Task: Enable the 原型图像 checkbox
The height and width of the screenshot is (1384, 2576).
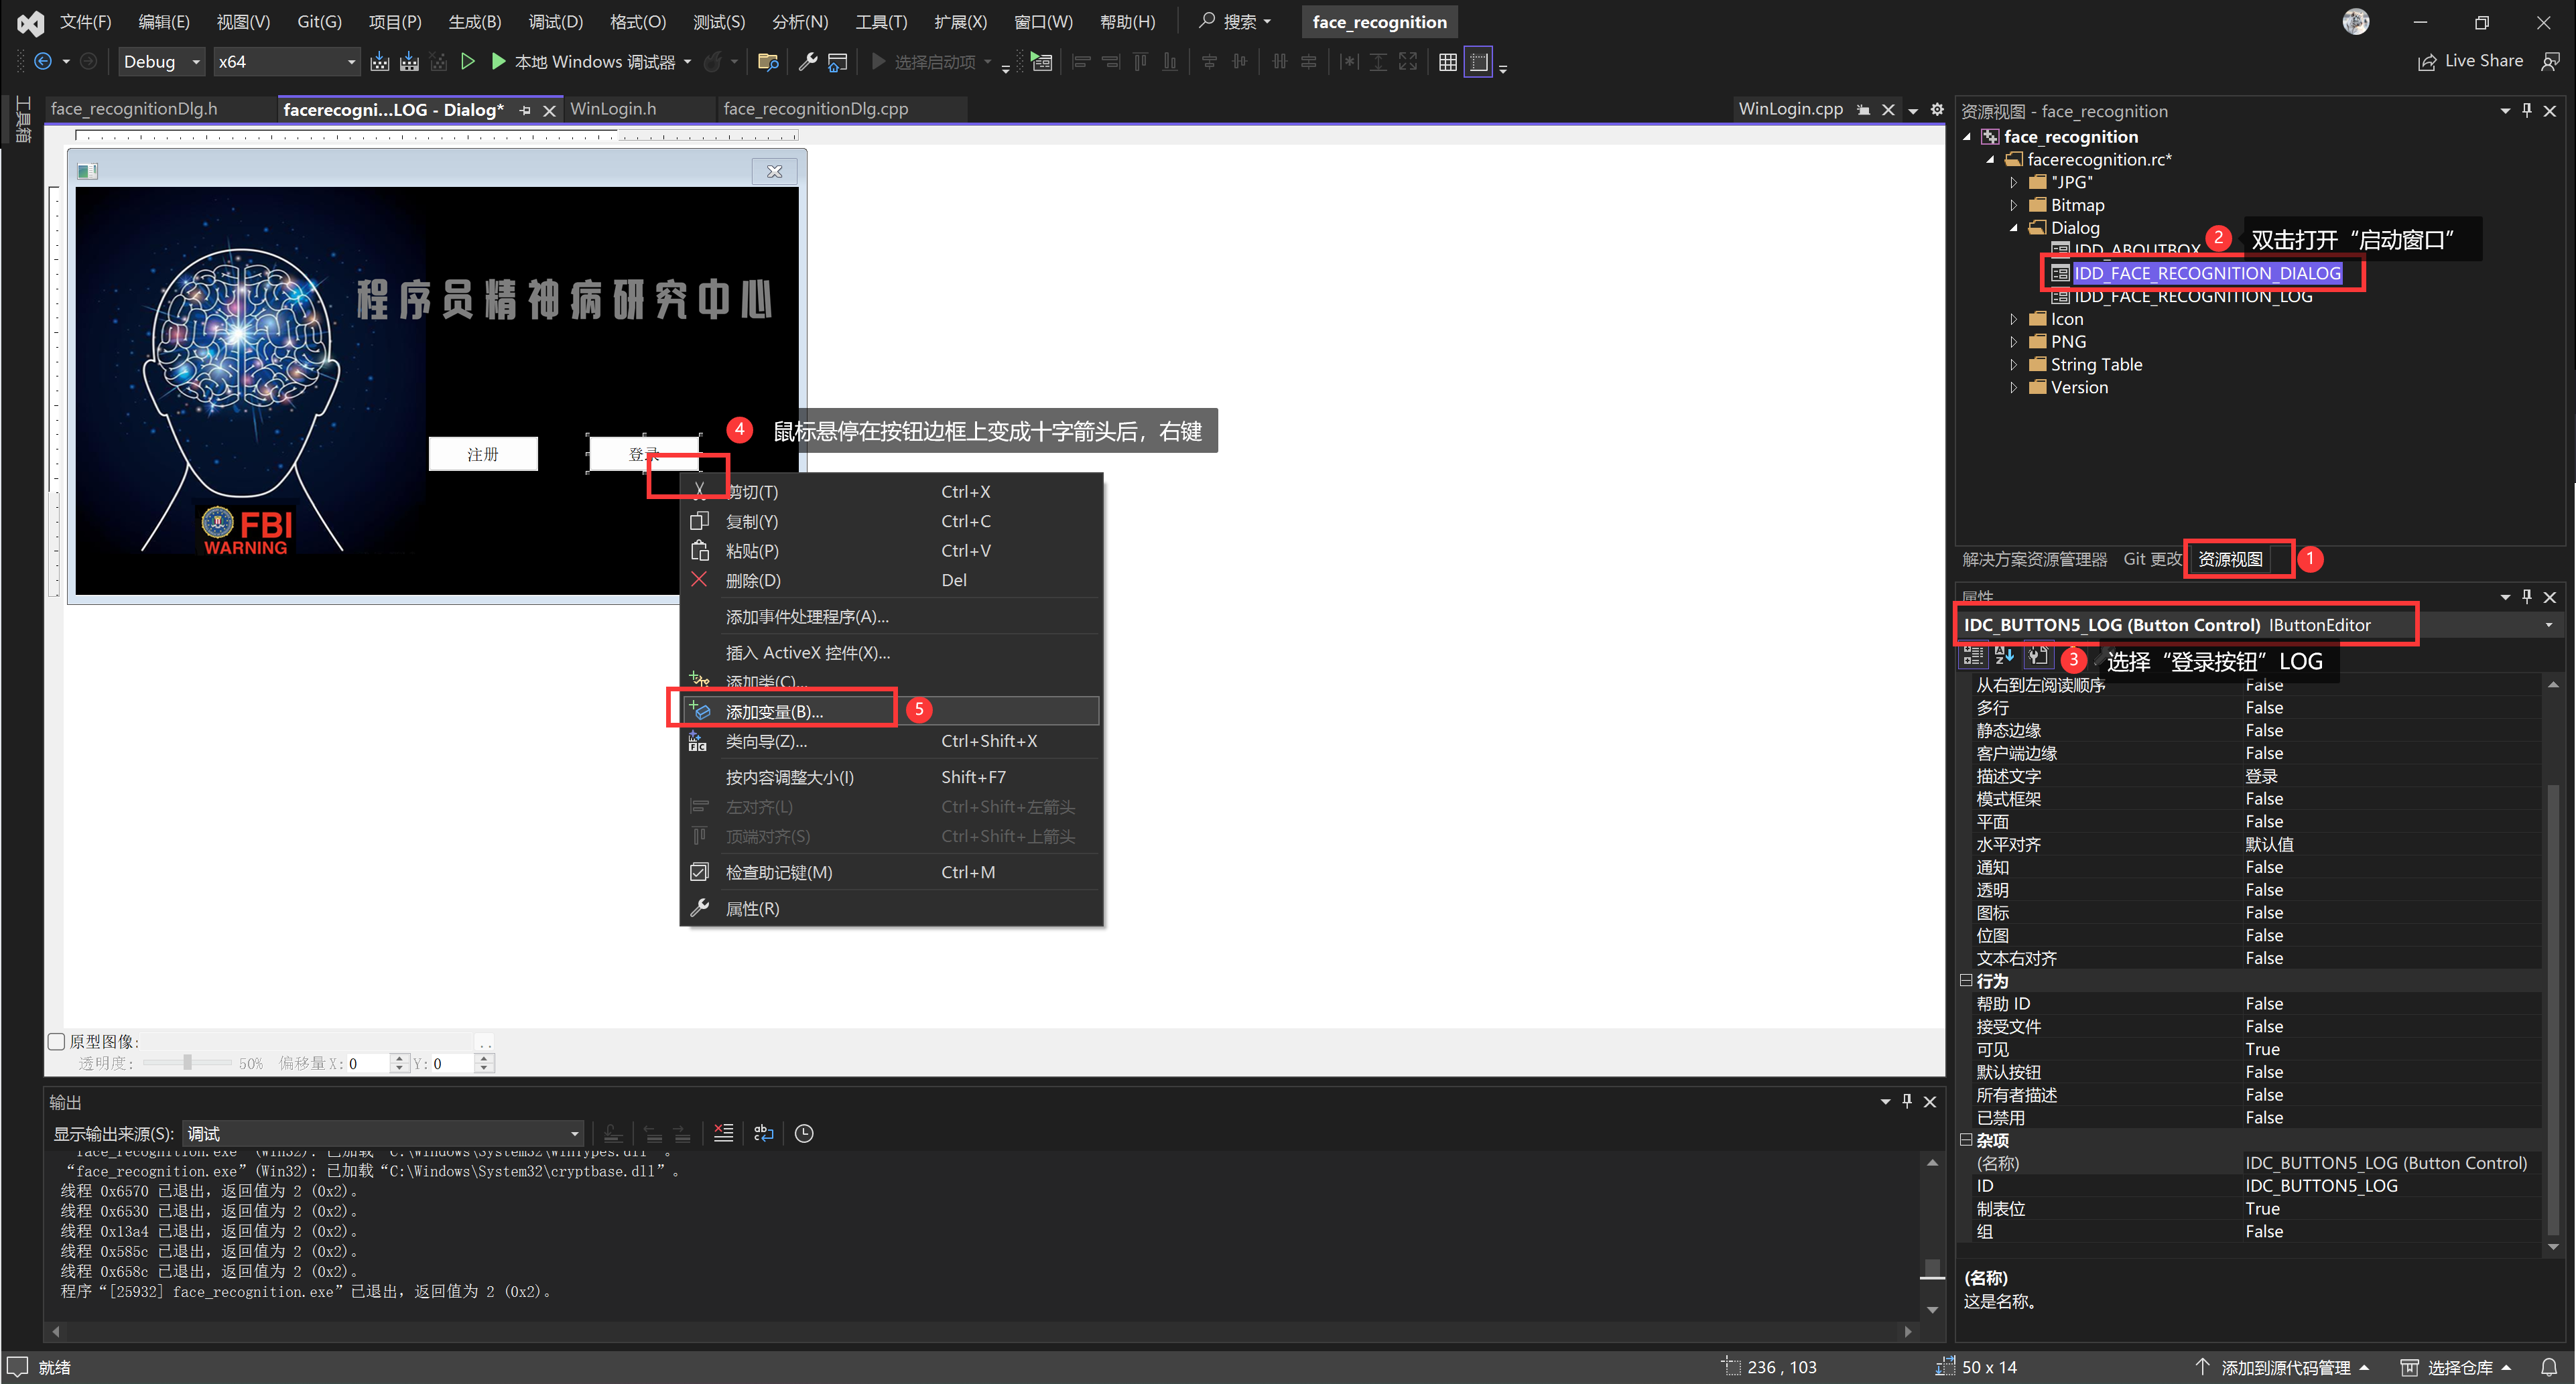Action: pyautogui.click(x=57, y=1041)
